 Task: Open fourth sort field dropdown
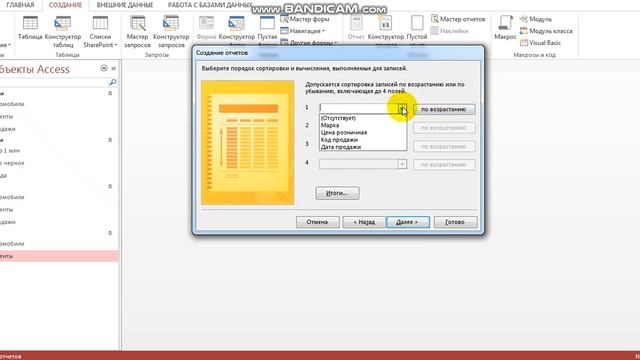click(402, 164)
